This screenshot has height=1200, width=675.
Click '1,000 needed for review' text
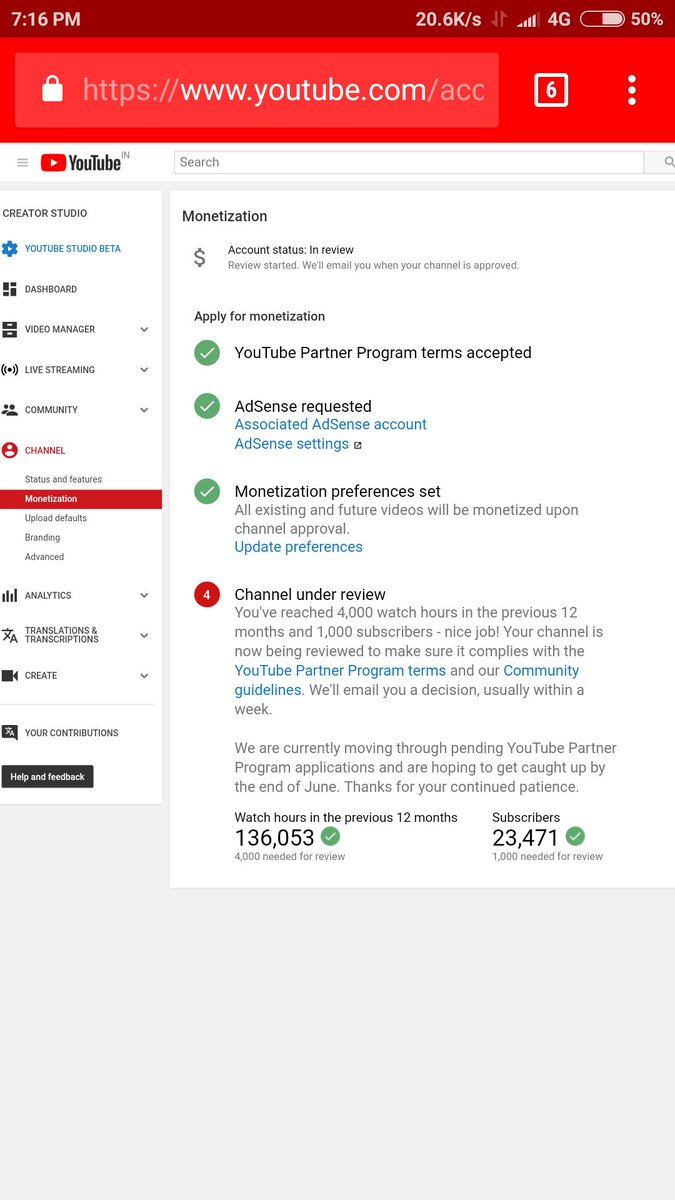click(x=548, y=856)
